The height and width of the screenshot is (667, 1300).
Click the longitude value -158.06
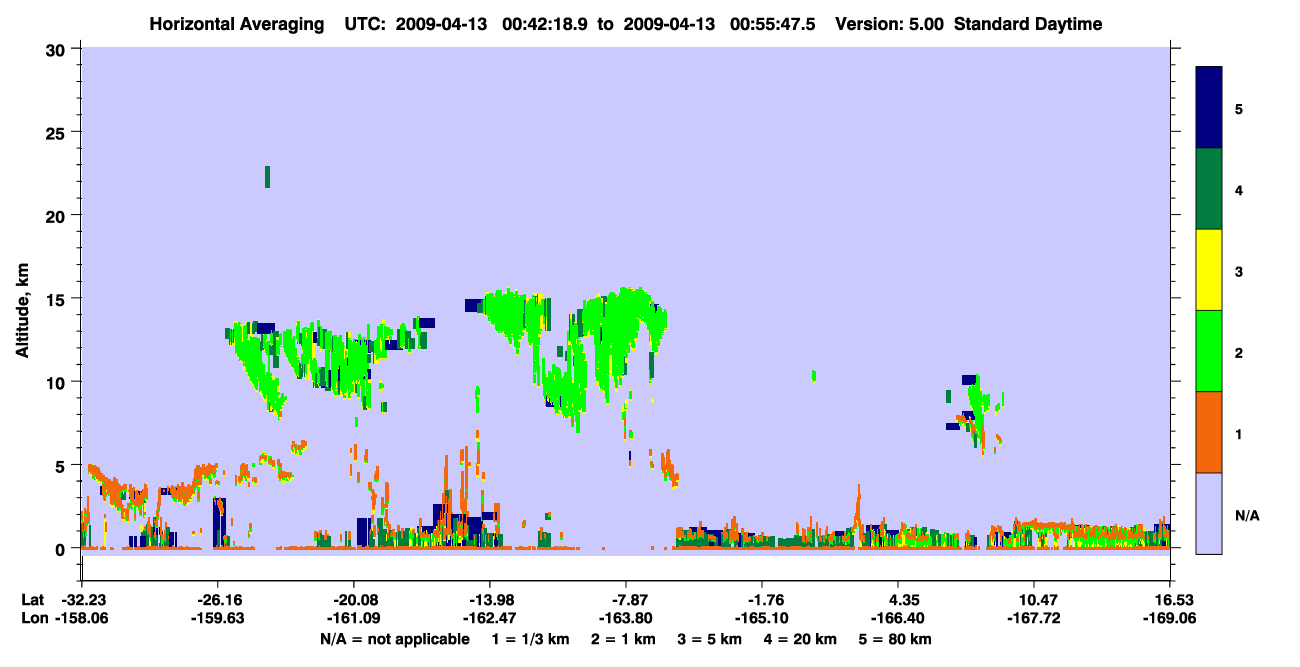81,618
